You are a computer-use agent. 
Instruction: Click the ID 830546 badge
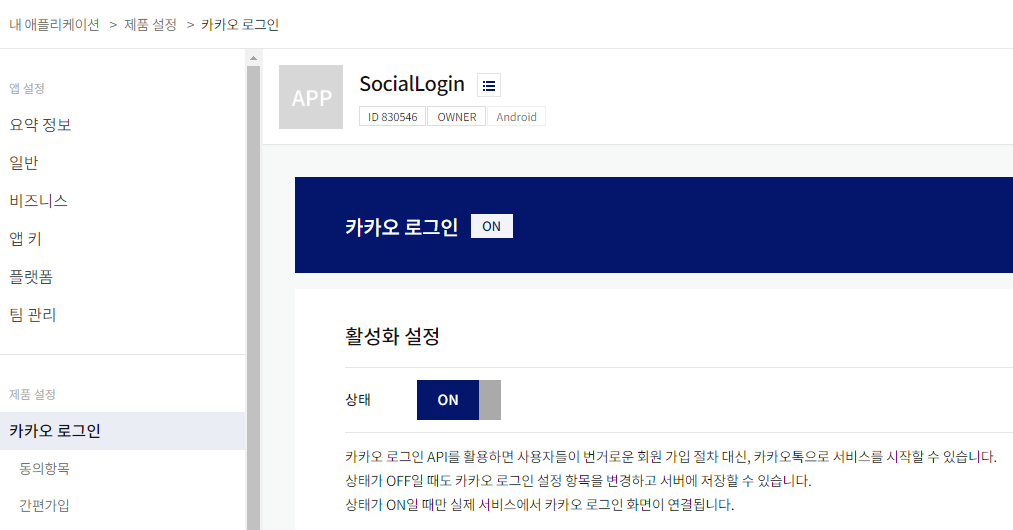click(x=392, y=117)
